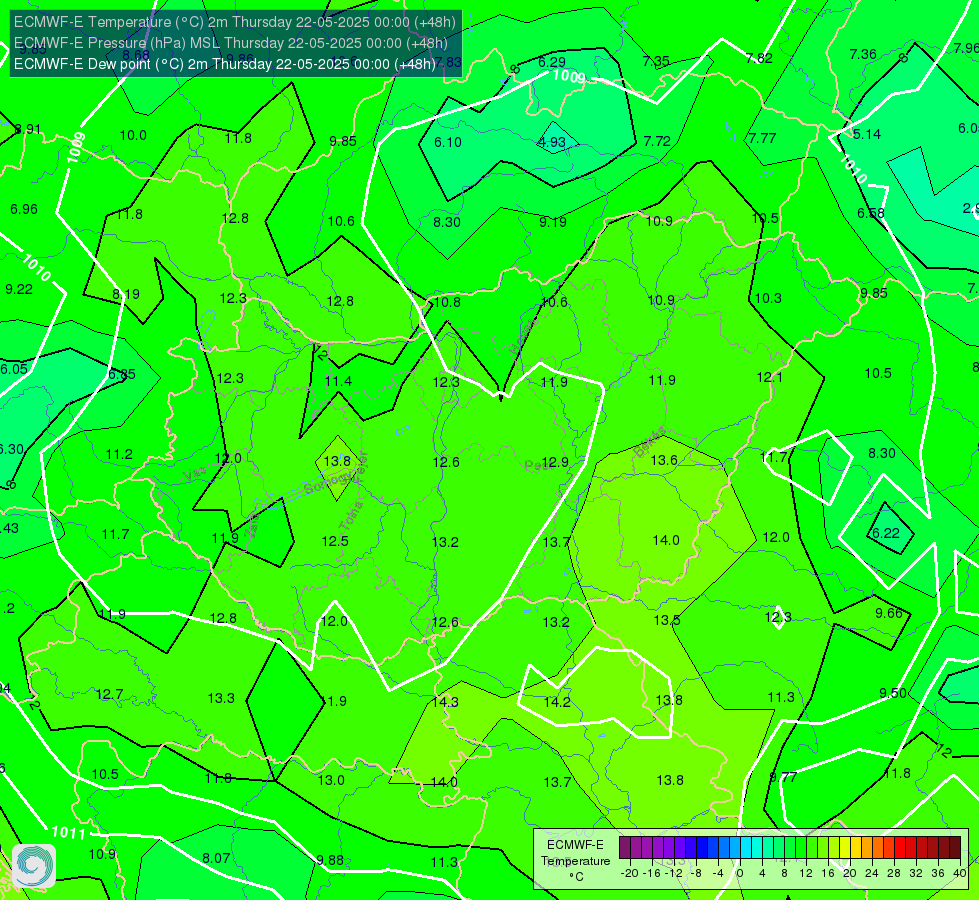Click the 11.4 temperature value

click(x=338, y=381)
